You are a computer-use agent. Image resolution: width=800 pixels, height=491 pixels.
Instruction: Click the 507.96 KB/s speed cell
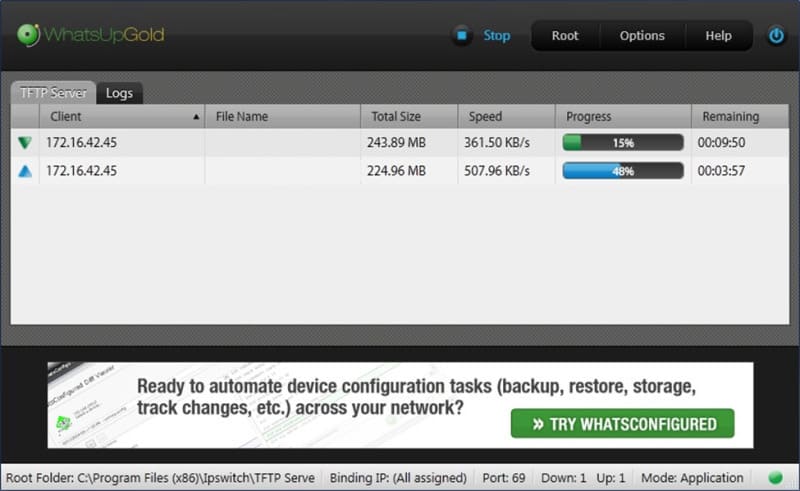click(x=496, y=171)
